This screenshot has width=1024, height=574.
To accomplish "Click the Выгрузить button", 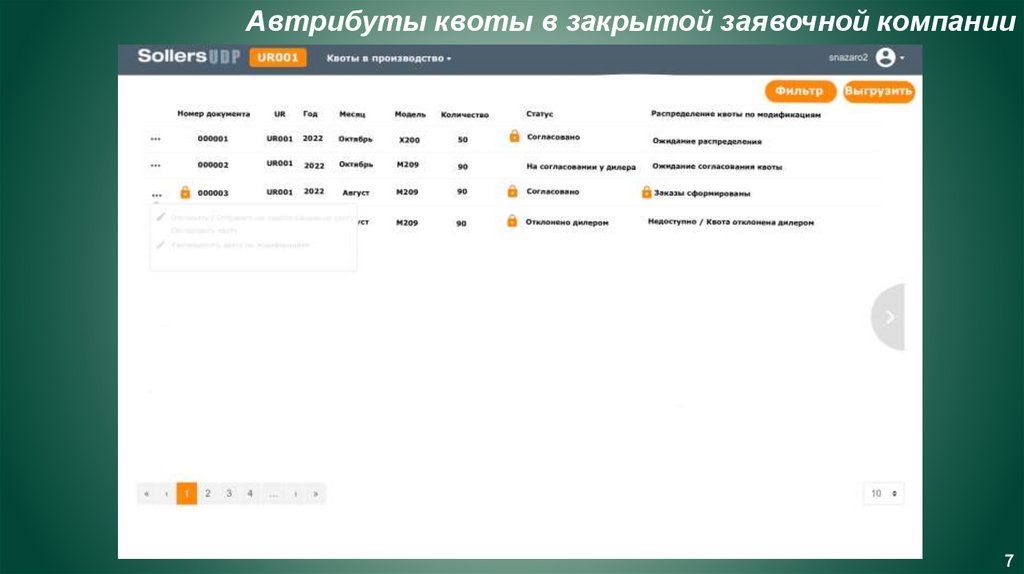I will pyautogui.click(x=878, y=91).
